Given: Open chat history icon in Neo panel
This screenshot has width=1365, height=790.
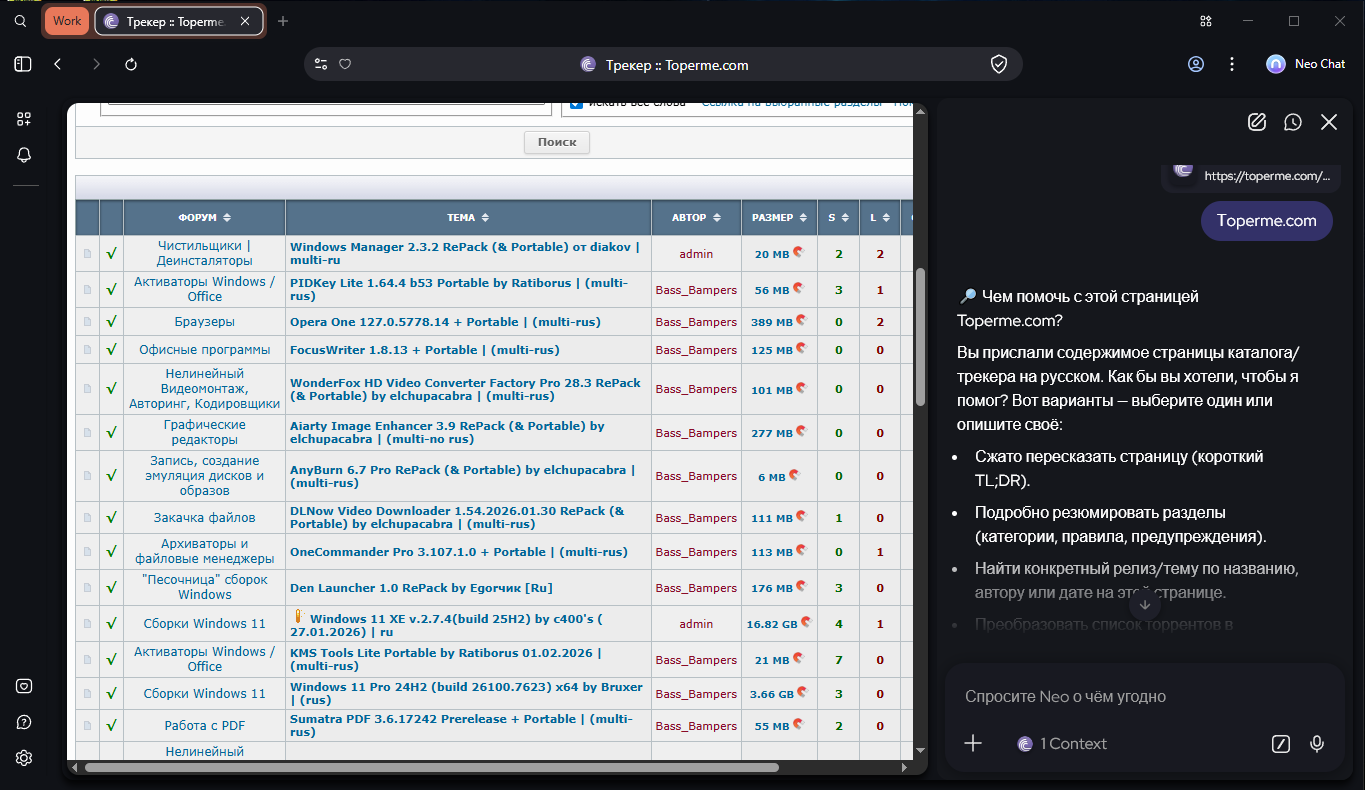Looking at the screenshot, I should (x=1293, y=122).
